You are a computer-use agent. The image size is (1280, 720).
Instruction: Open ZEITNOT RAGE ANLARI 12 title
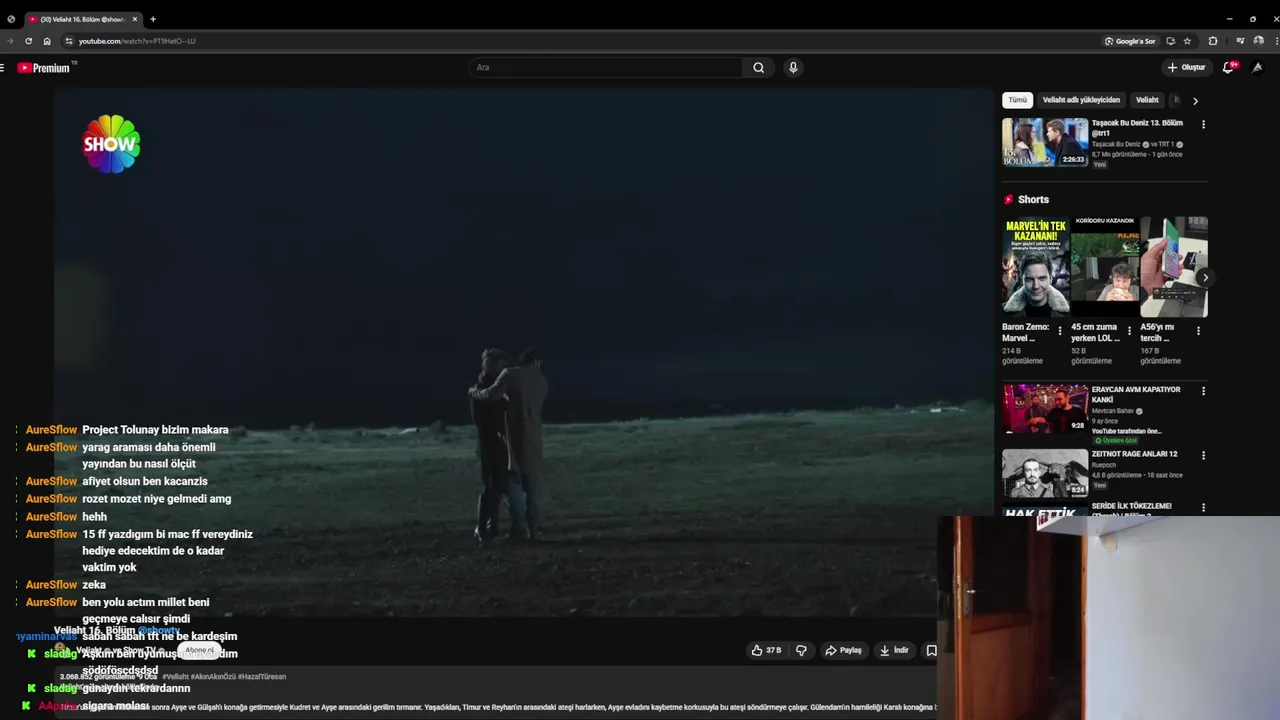(1134, 454)
